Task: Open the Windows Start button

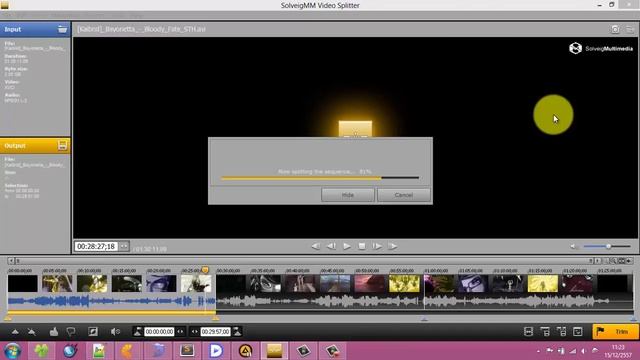Action: tap(12, 351)
